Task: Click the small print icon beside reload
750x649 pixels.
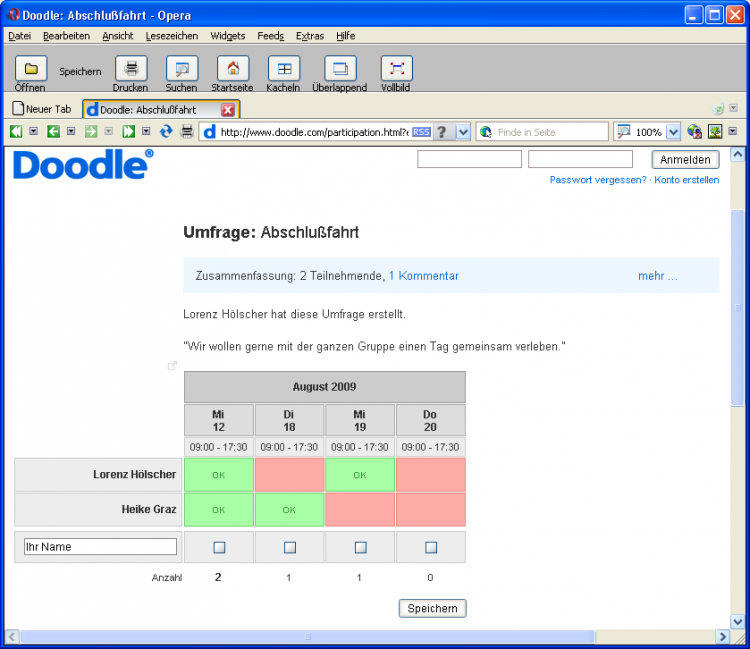Action: click(x=187, y=132)
